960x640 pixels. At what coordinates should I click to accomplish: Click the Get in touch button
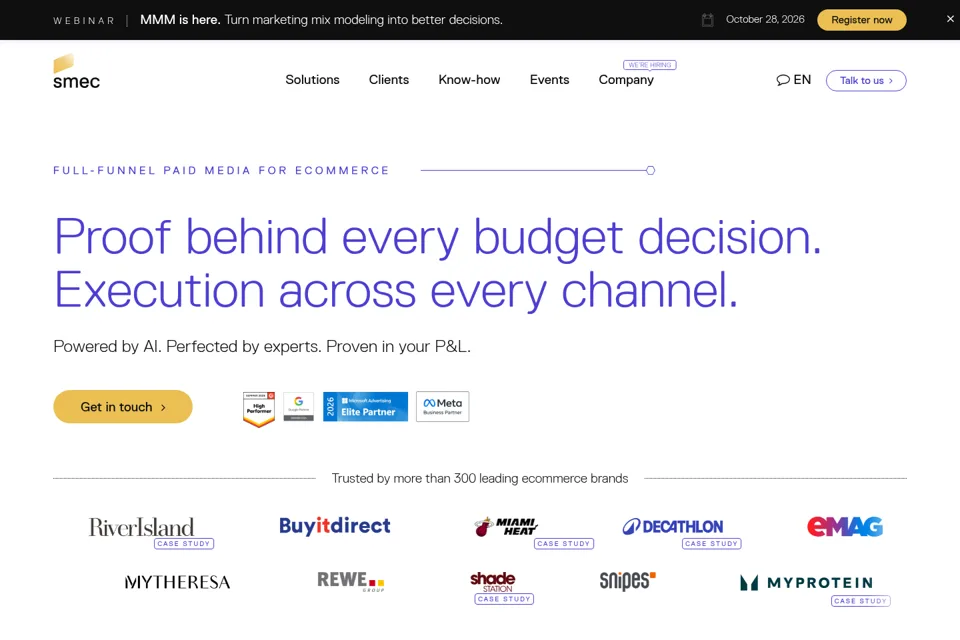pyautogui.click(x=122, y=407)
